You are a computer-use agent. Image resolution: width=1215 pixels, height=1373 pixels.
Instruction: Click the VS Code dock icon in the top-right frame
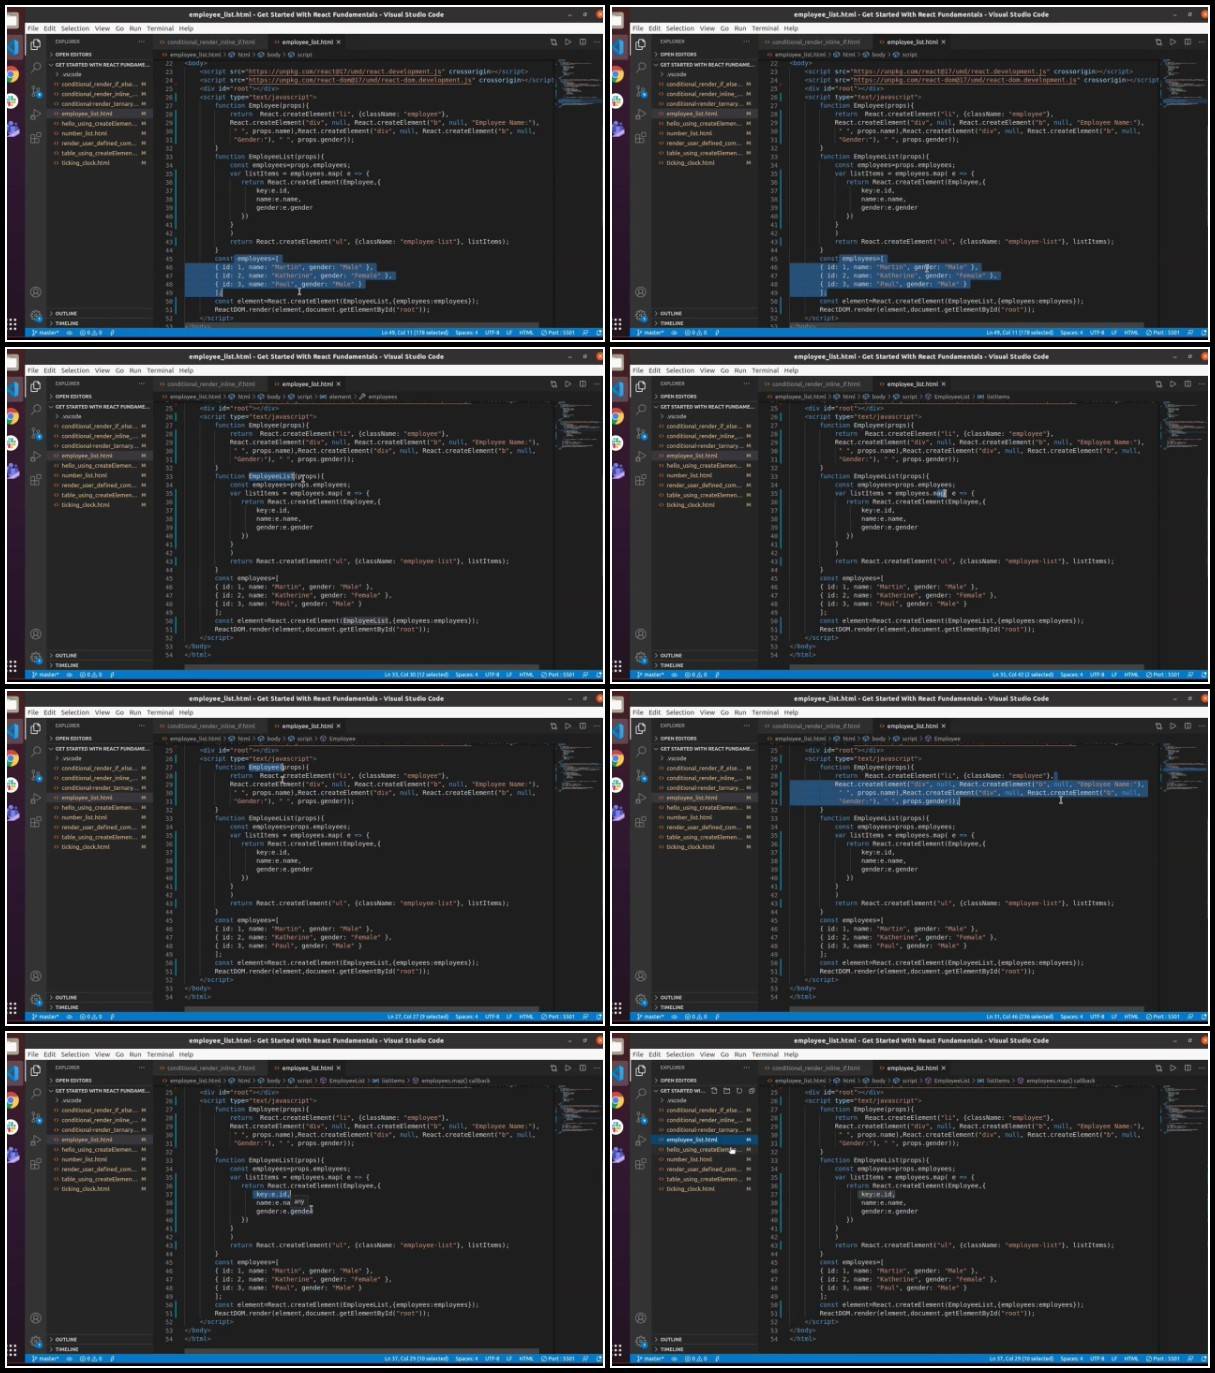tap(617, 47)
